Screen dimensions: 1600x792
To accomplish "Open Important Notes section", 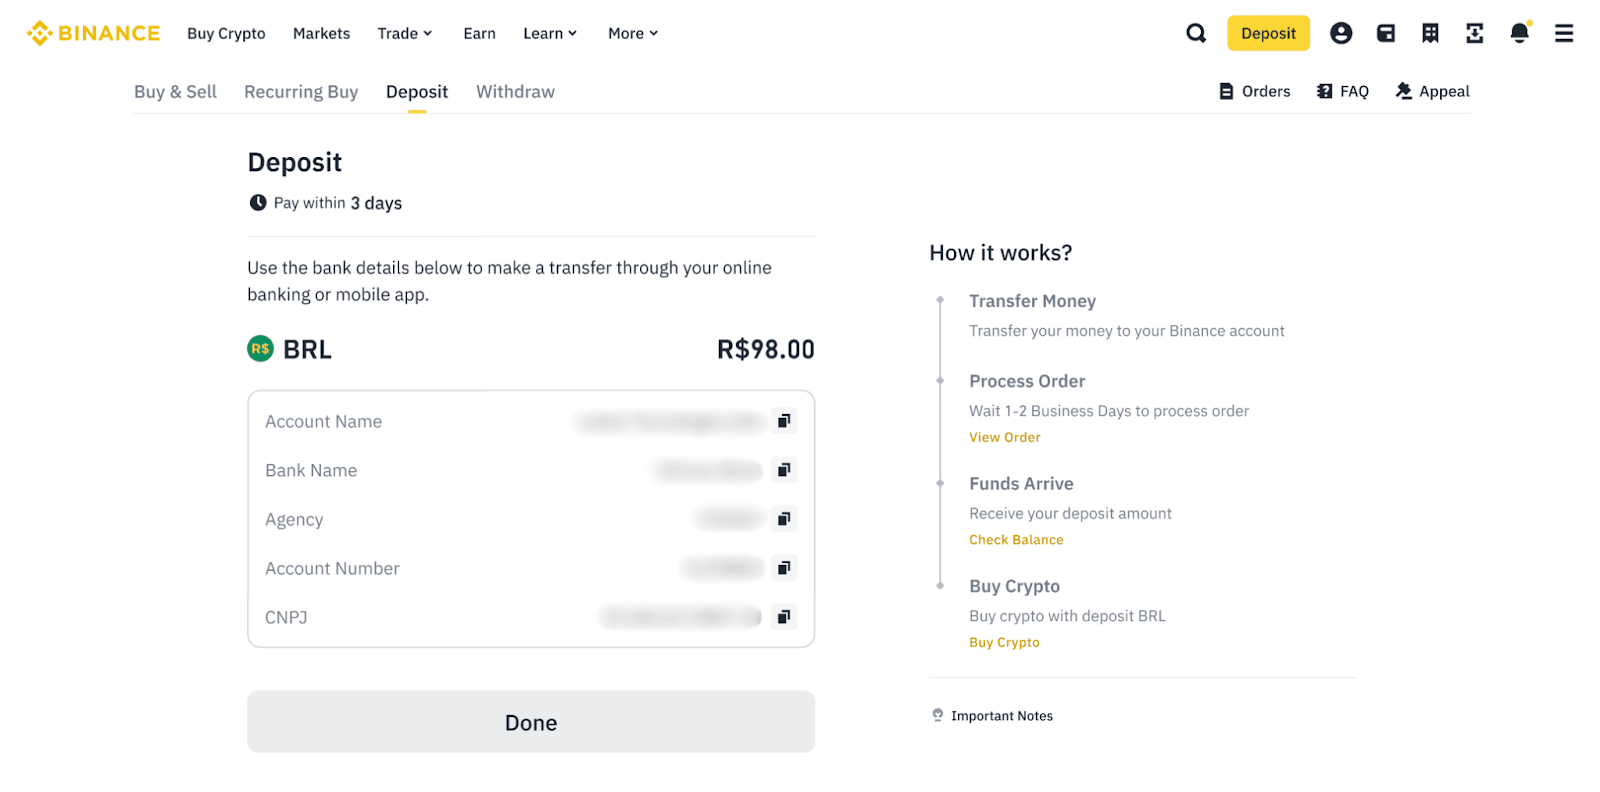I will (x=1001, y=716).
